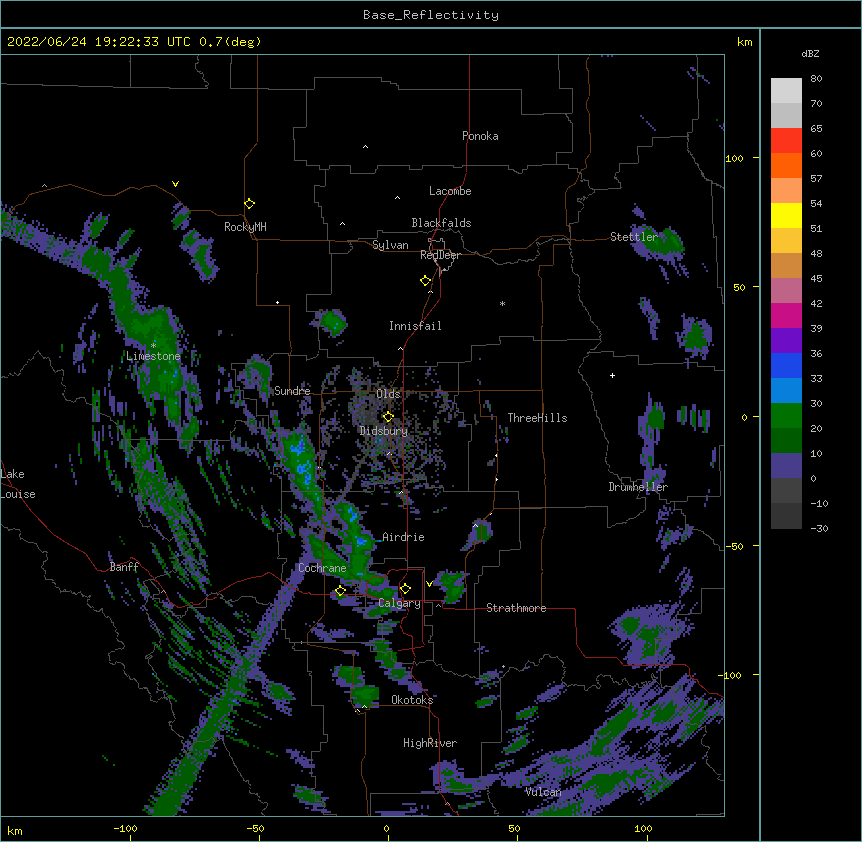Click the yellow diamond marker near RockyMH
The height and width of the screenshot is (842, 862).
point(250,204)
